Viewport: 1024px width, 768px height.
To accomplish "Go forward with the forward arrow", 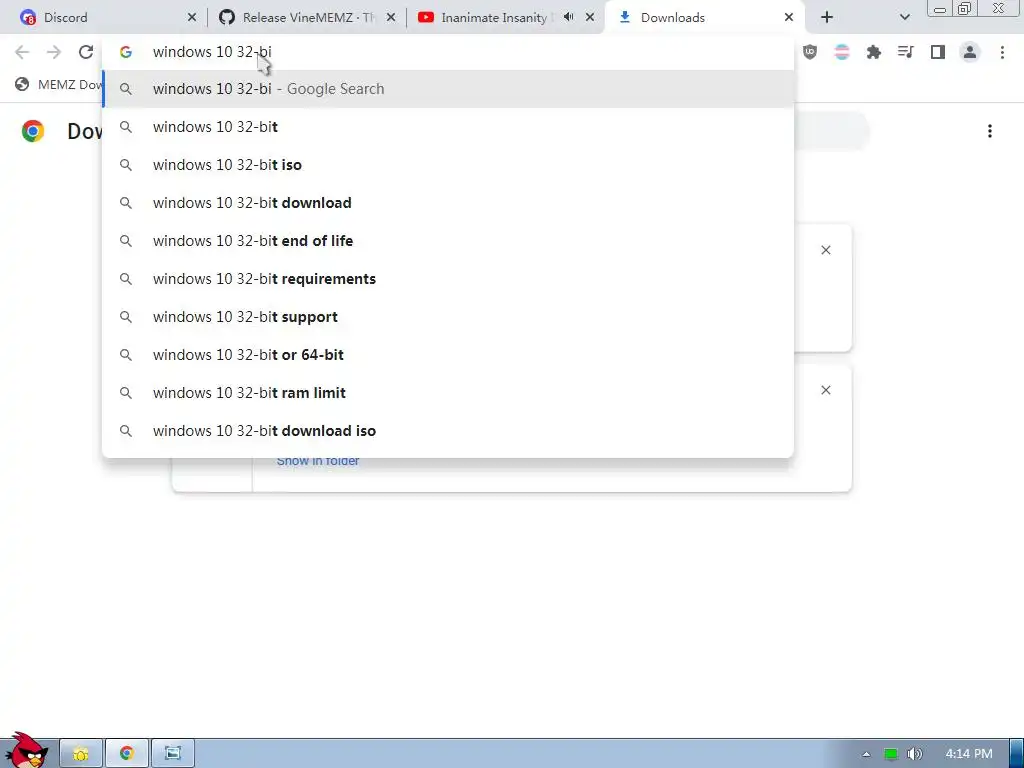I will coord(54,52).
